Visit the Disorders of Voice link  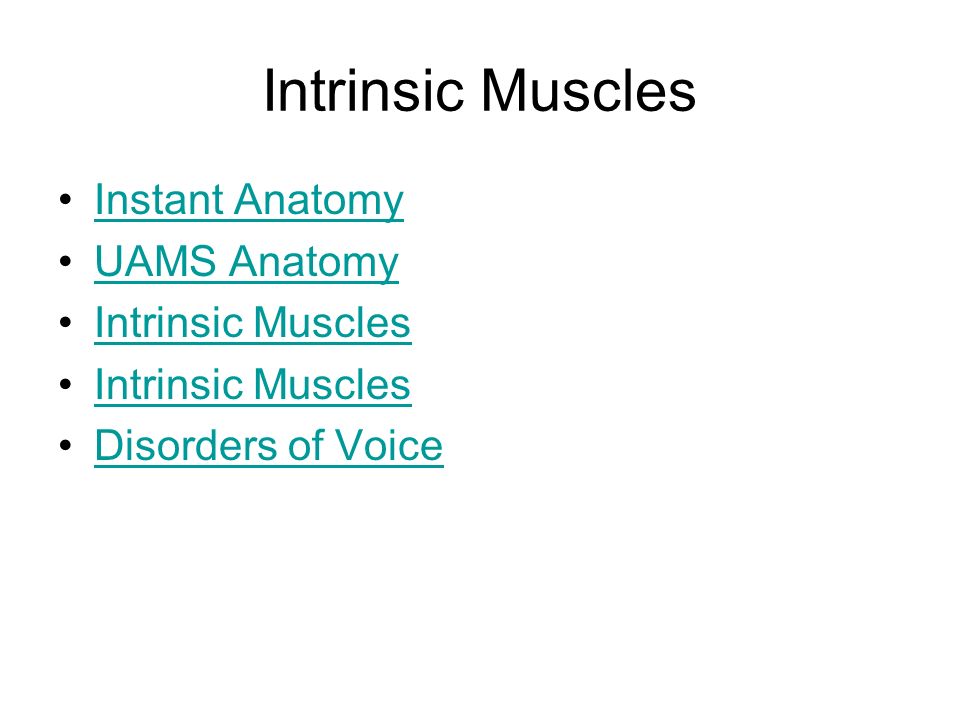[x=269, y=446]
